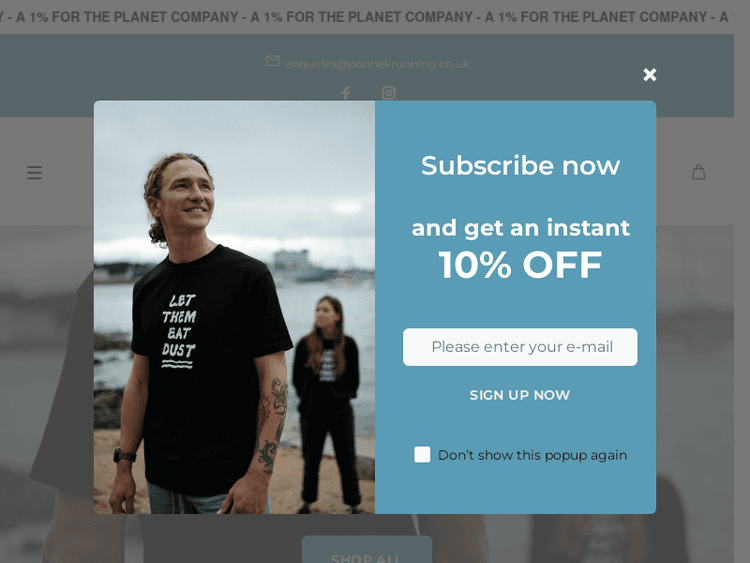Open the shopping bag cart
Image resolution: width=750 pixels, height=563 pixels.
[698, 172]
